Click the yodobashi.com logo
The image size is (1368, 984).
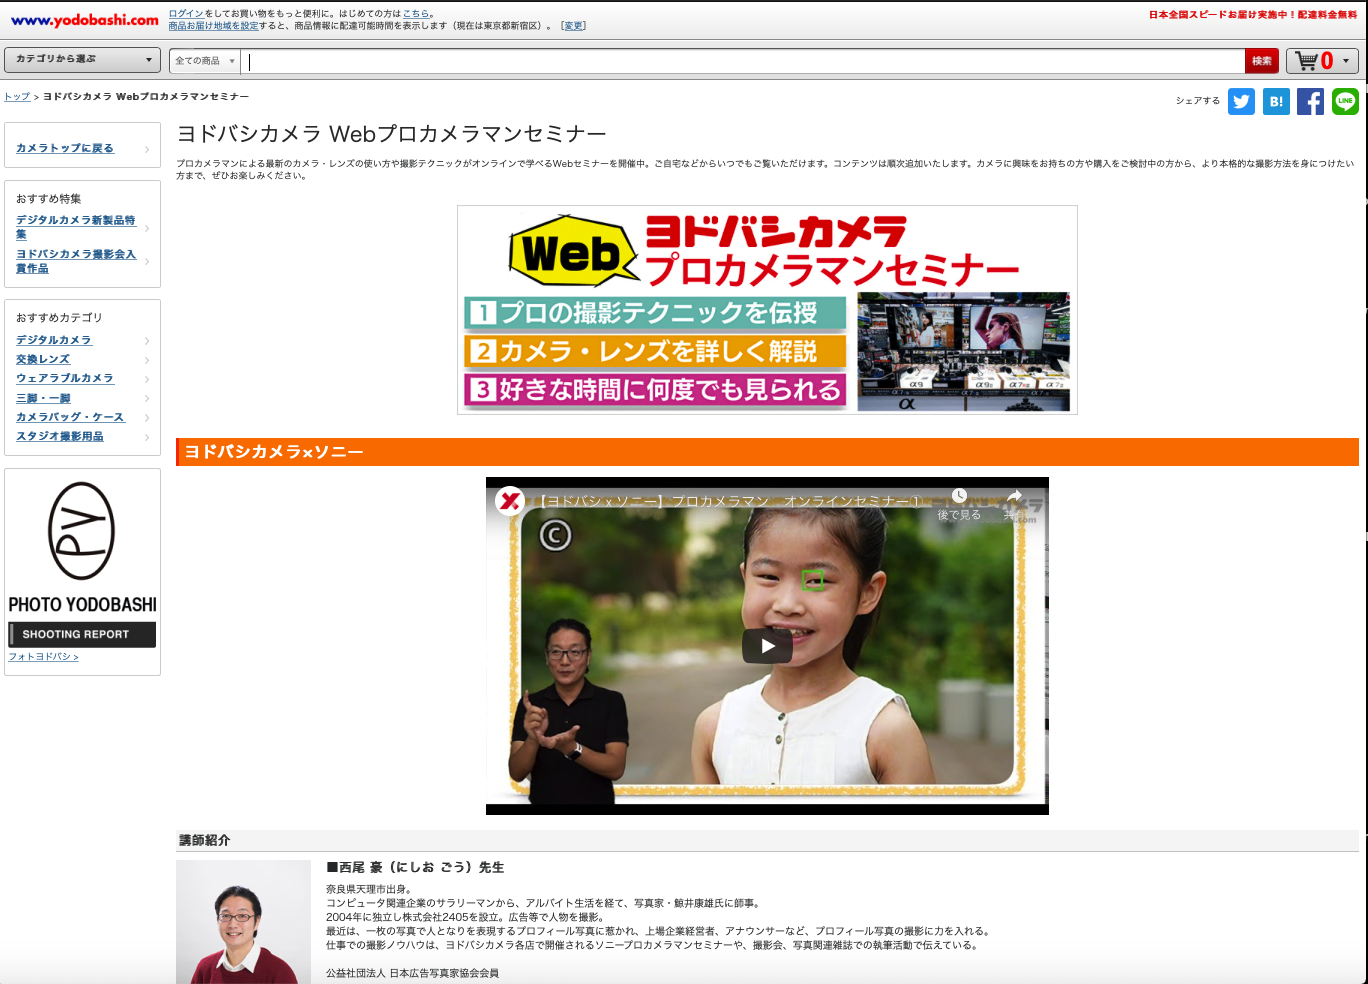[85, 20]
